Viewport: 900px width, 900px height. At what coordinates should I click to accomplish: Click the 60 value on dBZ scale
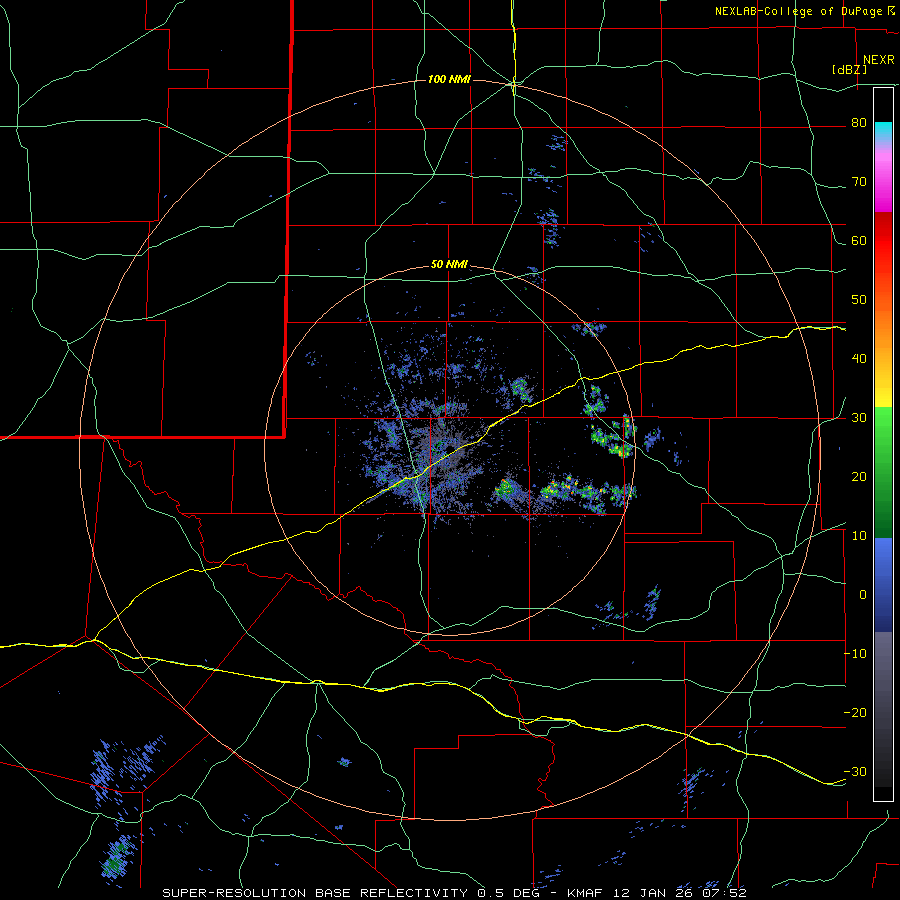[x=859, y=240]
